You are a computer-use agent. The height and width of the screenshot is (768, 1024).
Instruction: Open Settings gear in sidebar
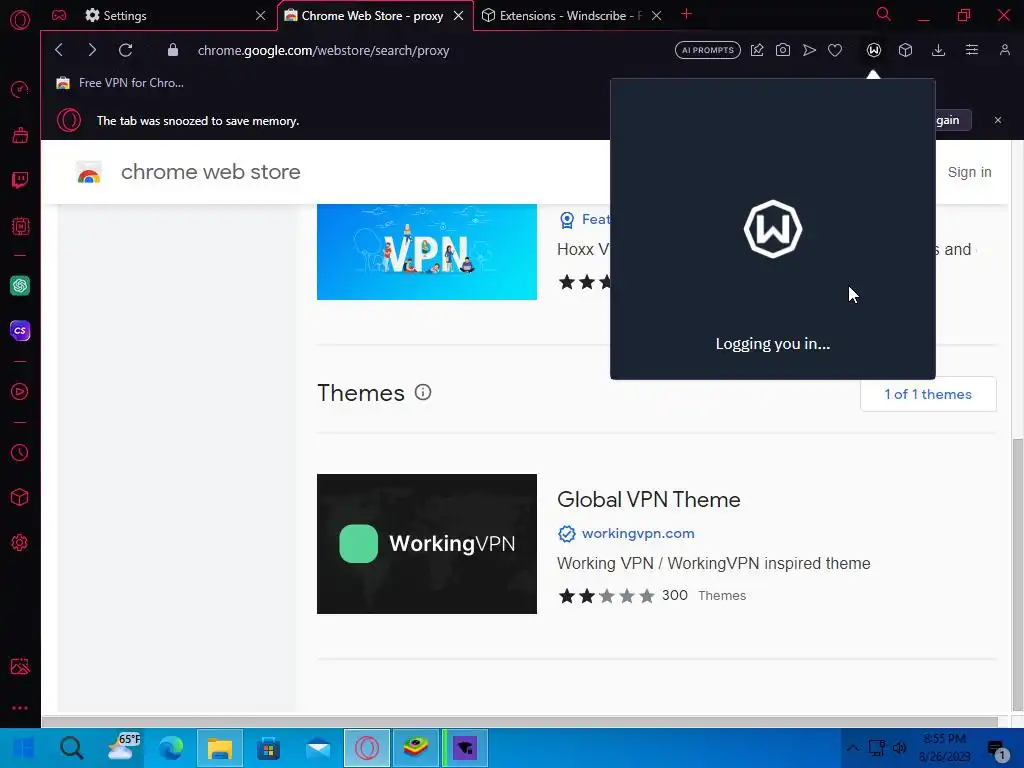(x=20, y=543)
